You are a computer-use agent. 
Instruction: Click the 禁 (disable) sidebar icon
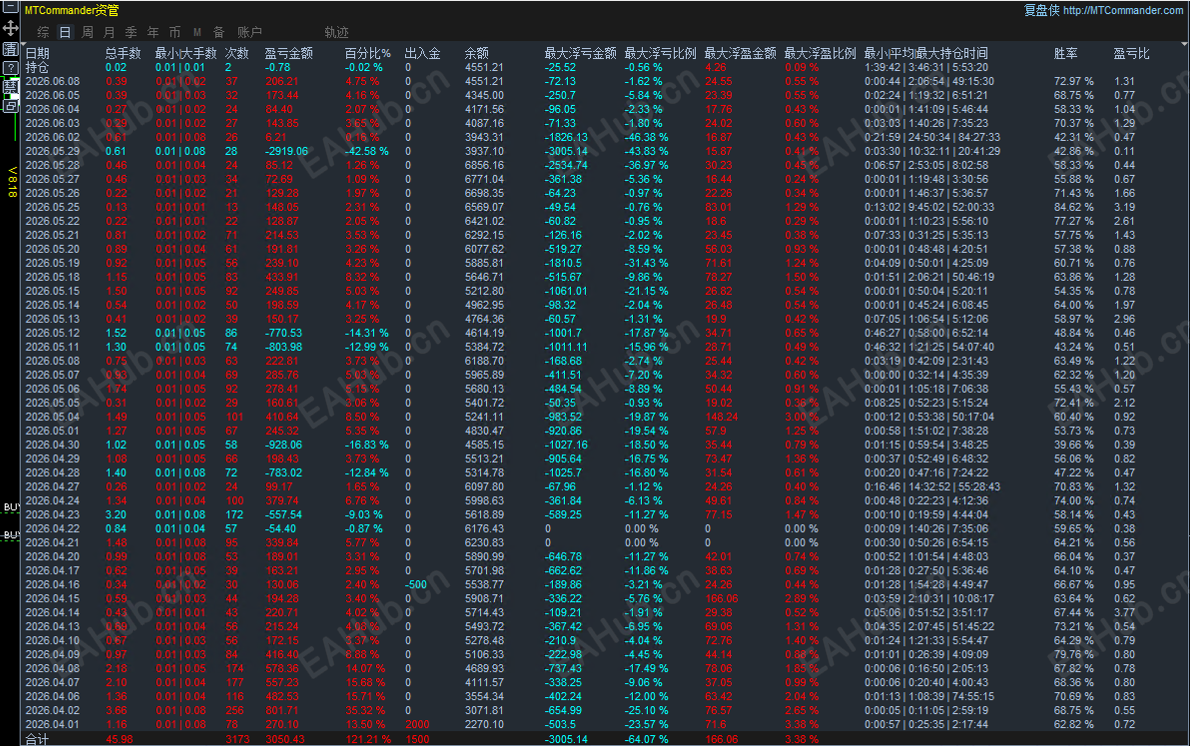[x=10, y=87]
